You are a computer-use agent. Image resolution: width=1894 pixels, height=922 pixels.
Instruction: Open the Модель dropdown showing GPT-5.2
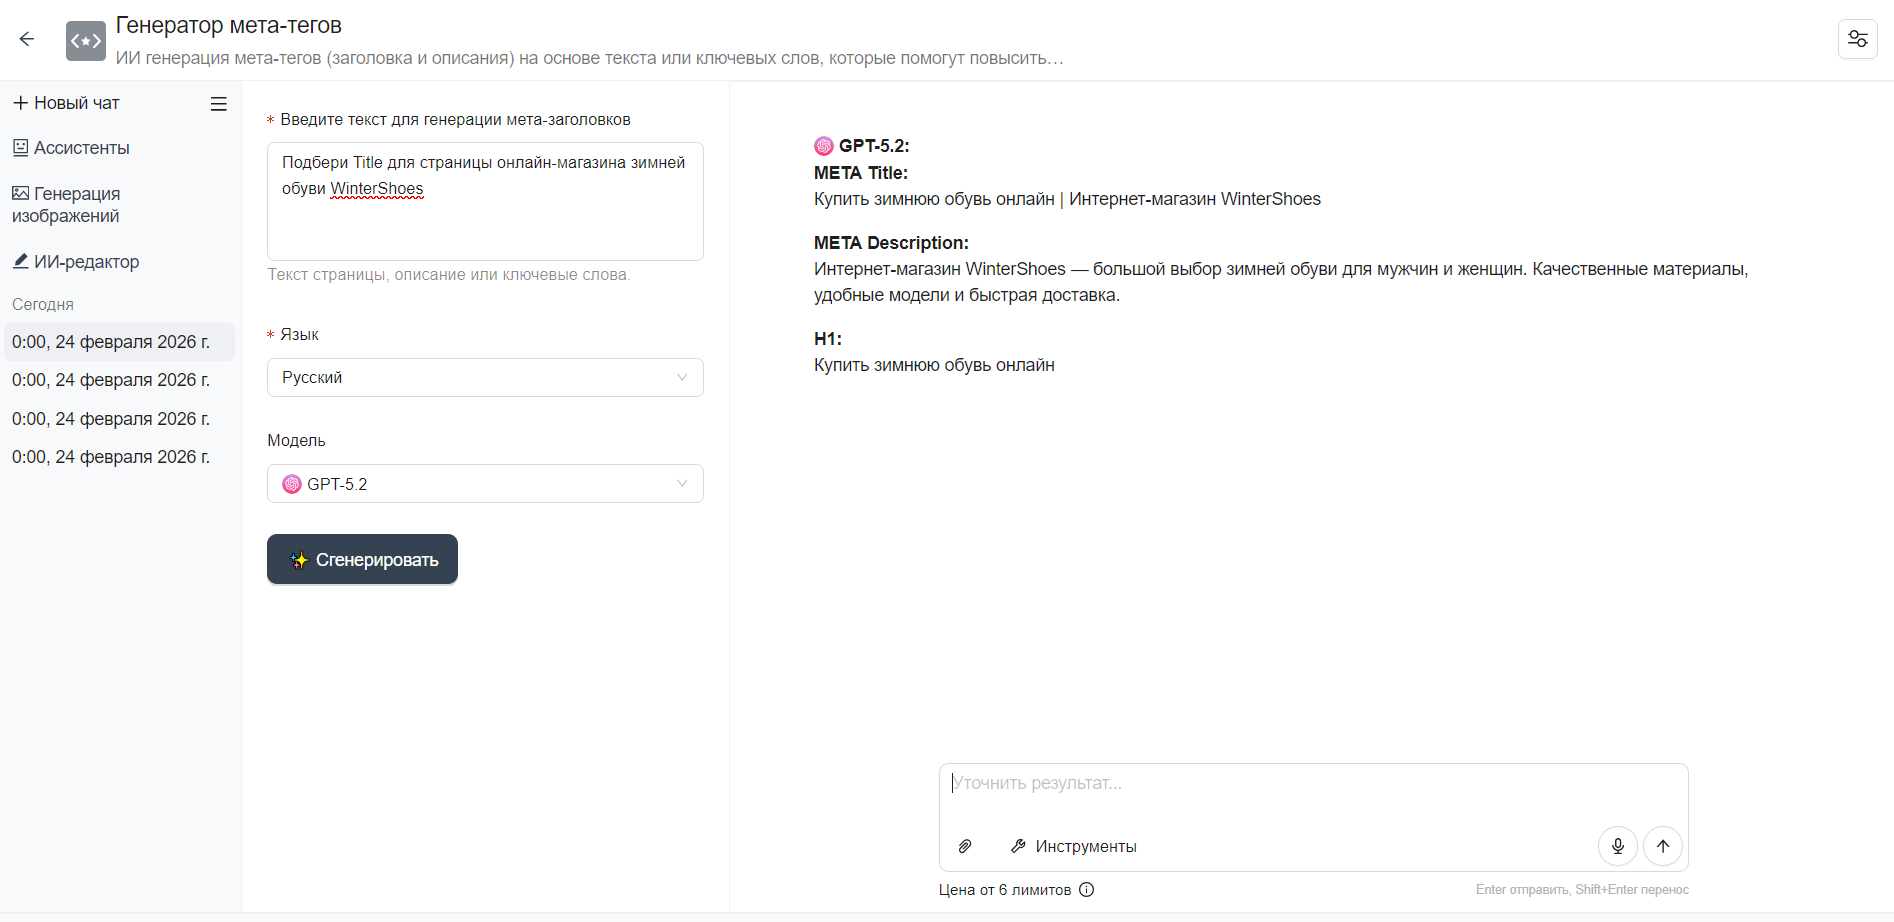point(484,483)
